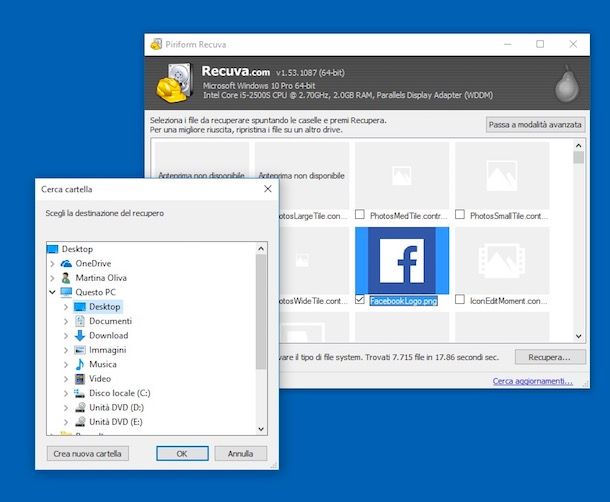Click the Unità DVD (D:) disc icon
The image size is (610, 502).
coord(80,407)
